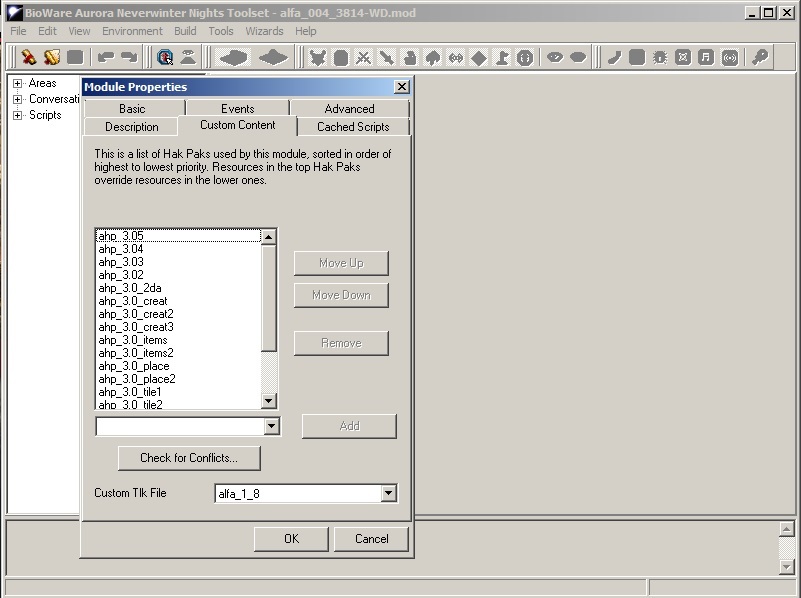Switch to the Cached Scripts tab
The width and height of the screenshot is (801, 598).
pyautogui.click(x=353, y=127)
